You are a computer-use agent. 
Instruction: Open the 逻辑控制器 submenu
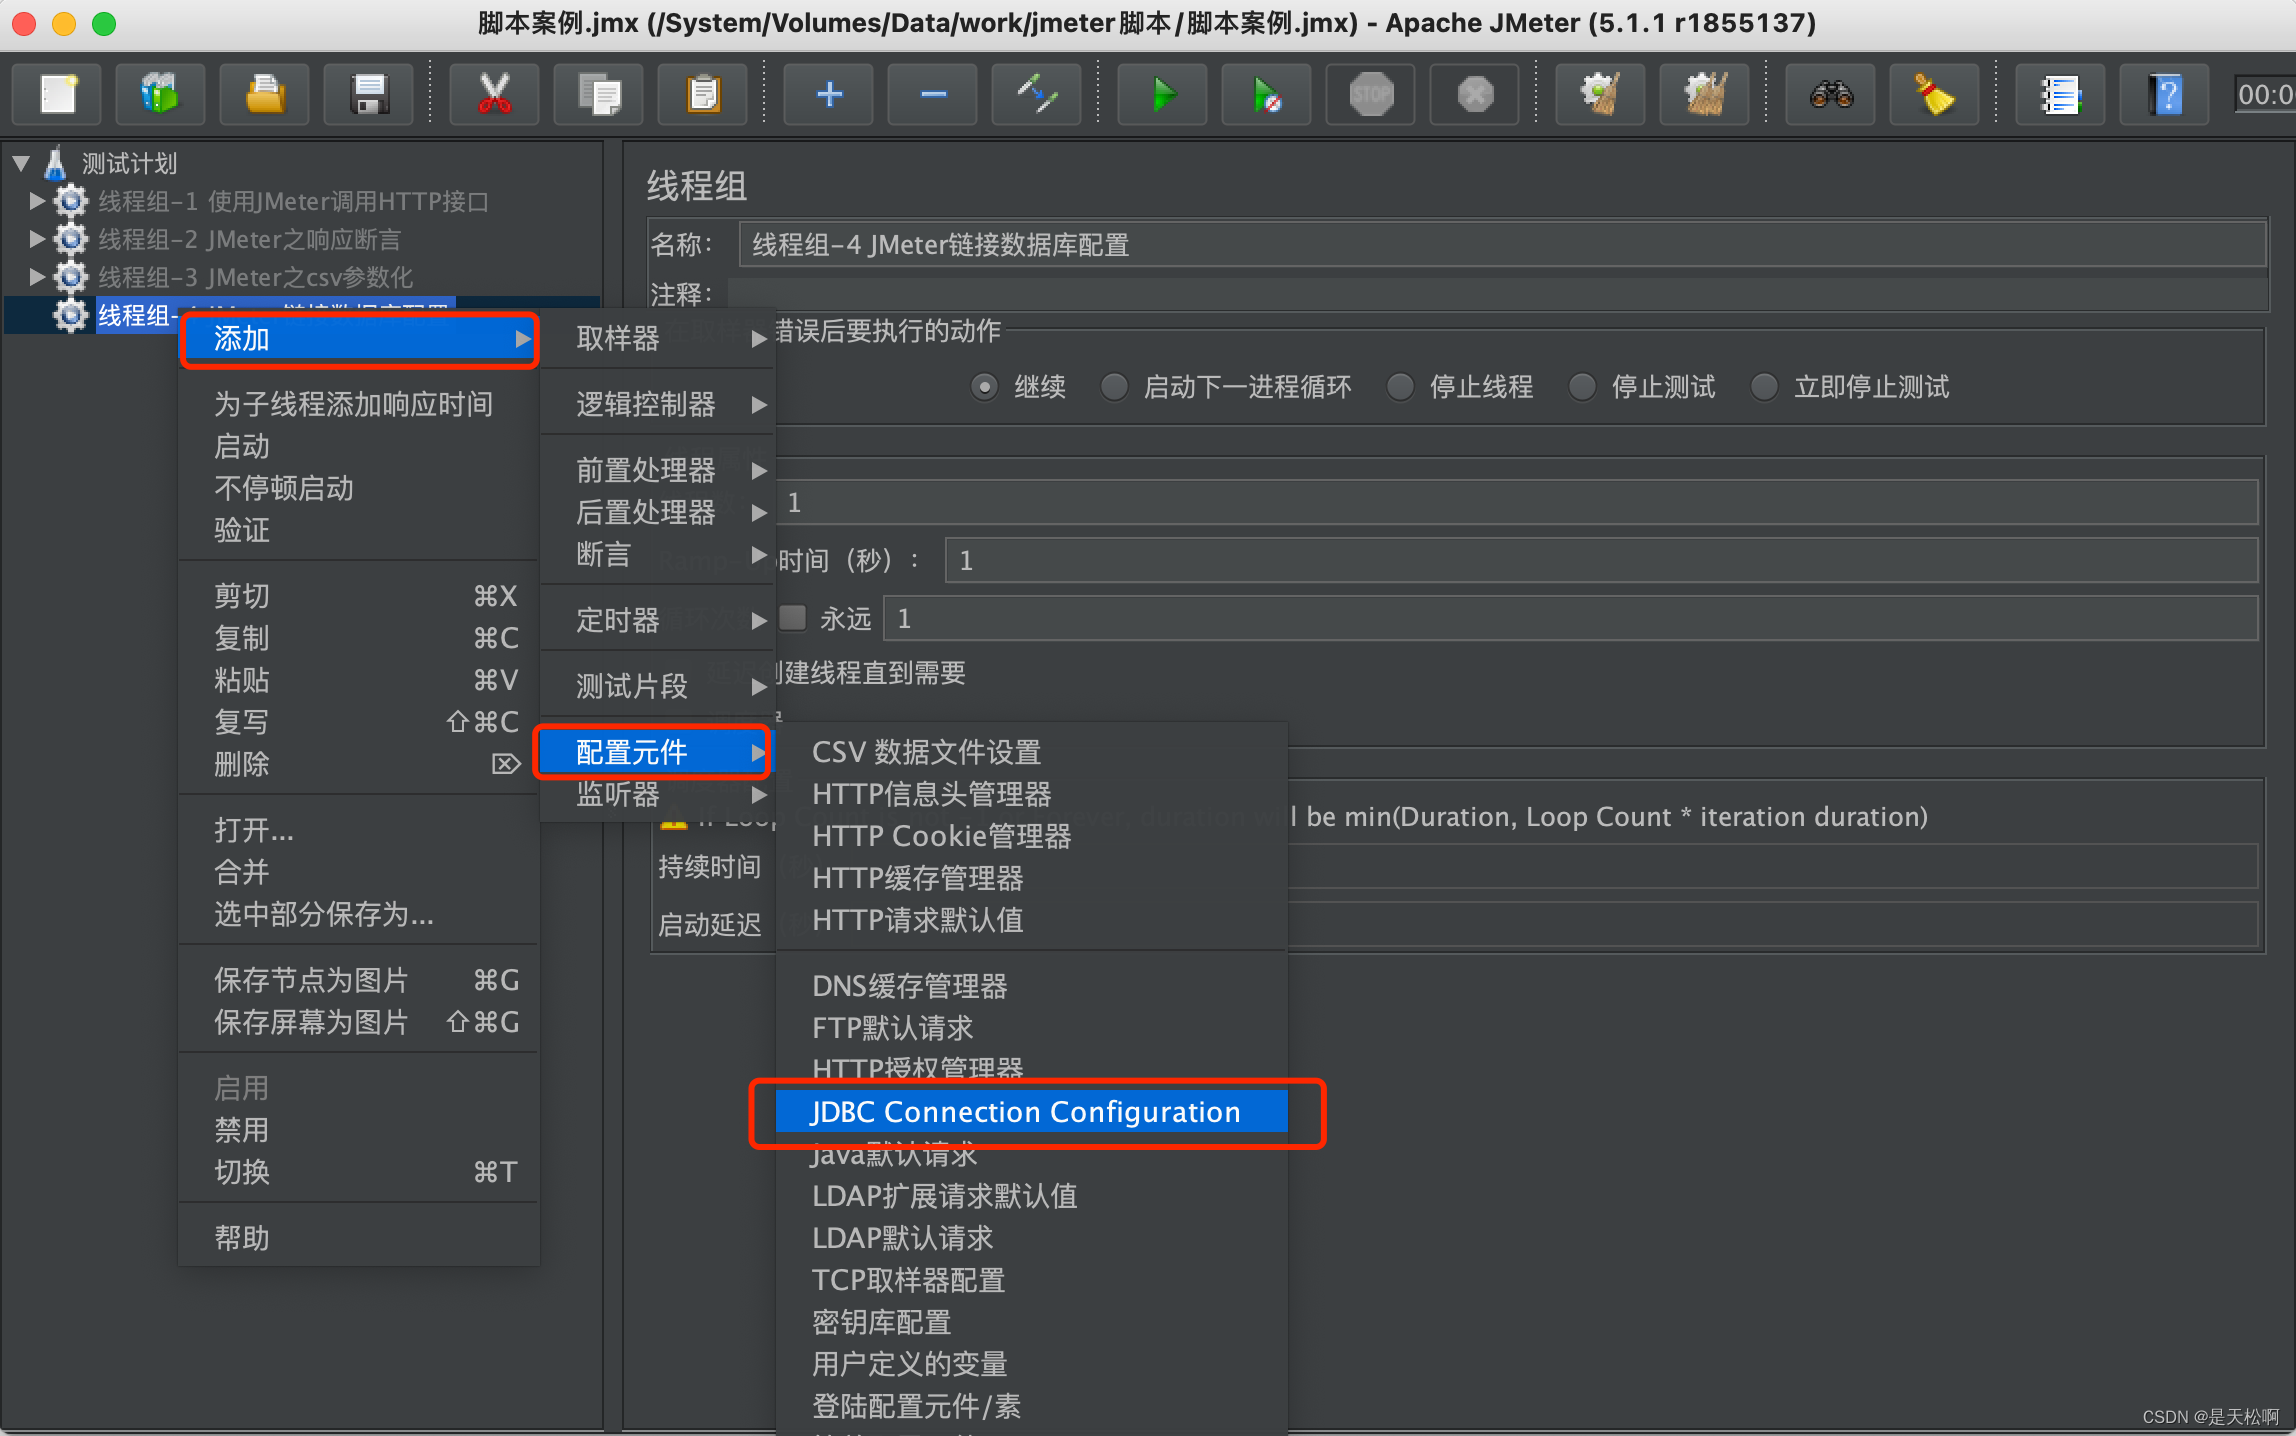(658, 404)
